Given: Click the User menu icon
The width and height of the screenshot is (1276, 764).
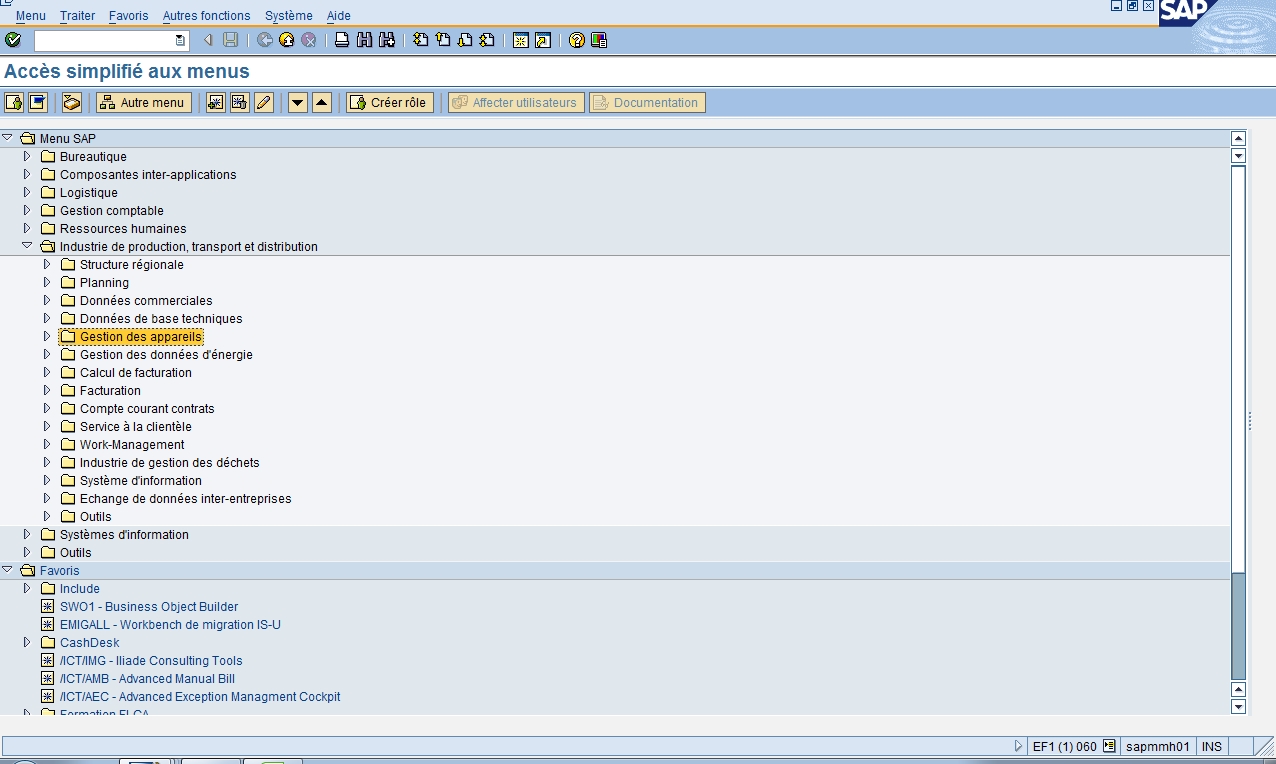Looking at the screenshot, I should [14, 102].
